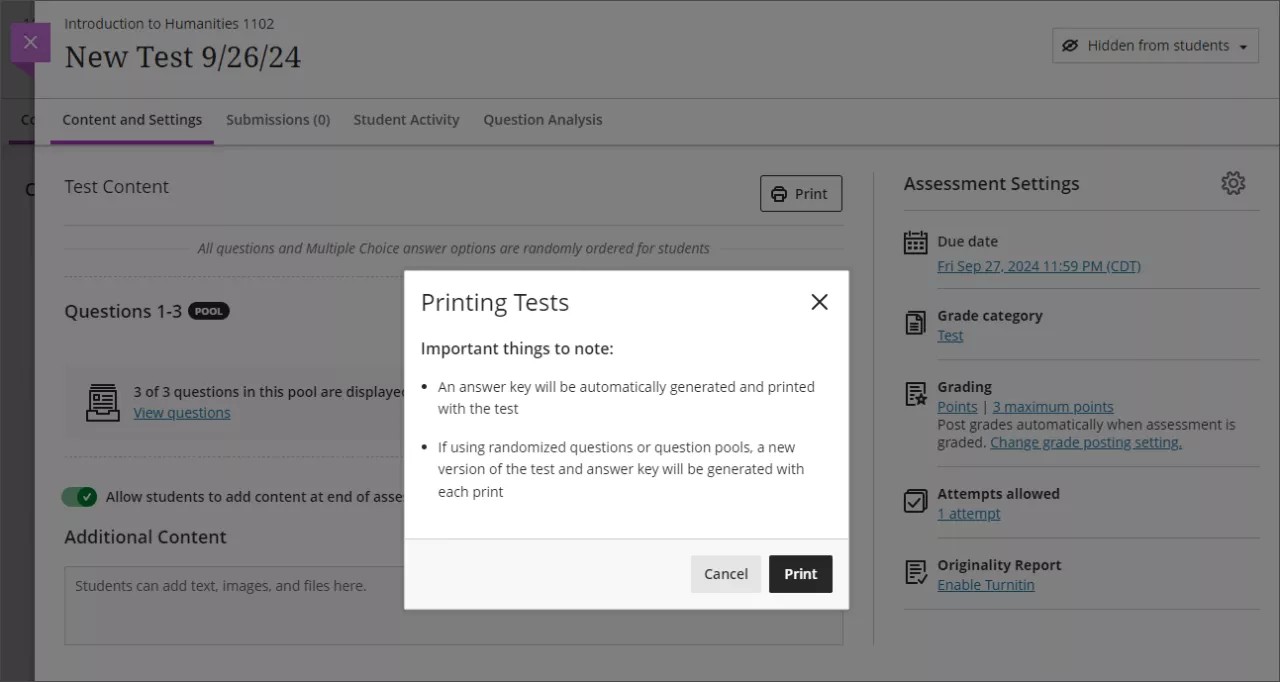Open the View questions link

pyautogui.click(x=182, y=412)
